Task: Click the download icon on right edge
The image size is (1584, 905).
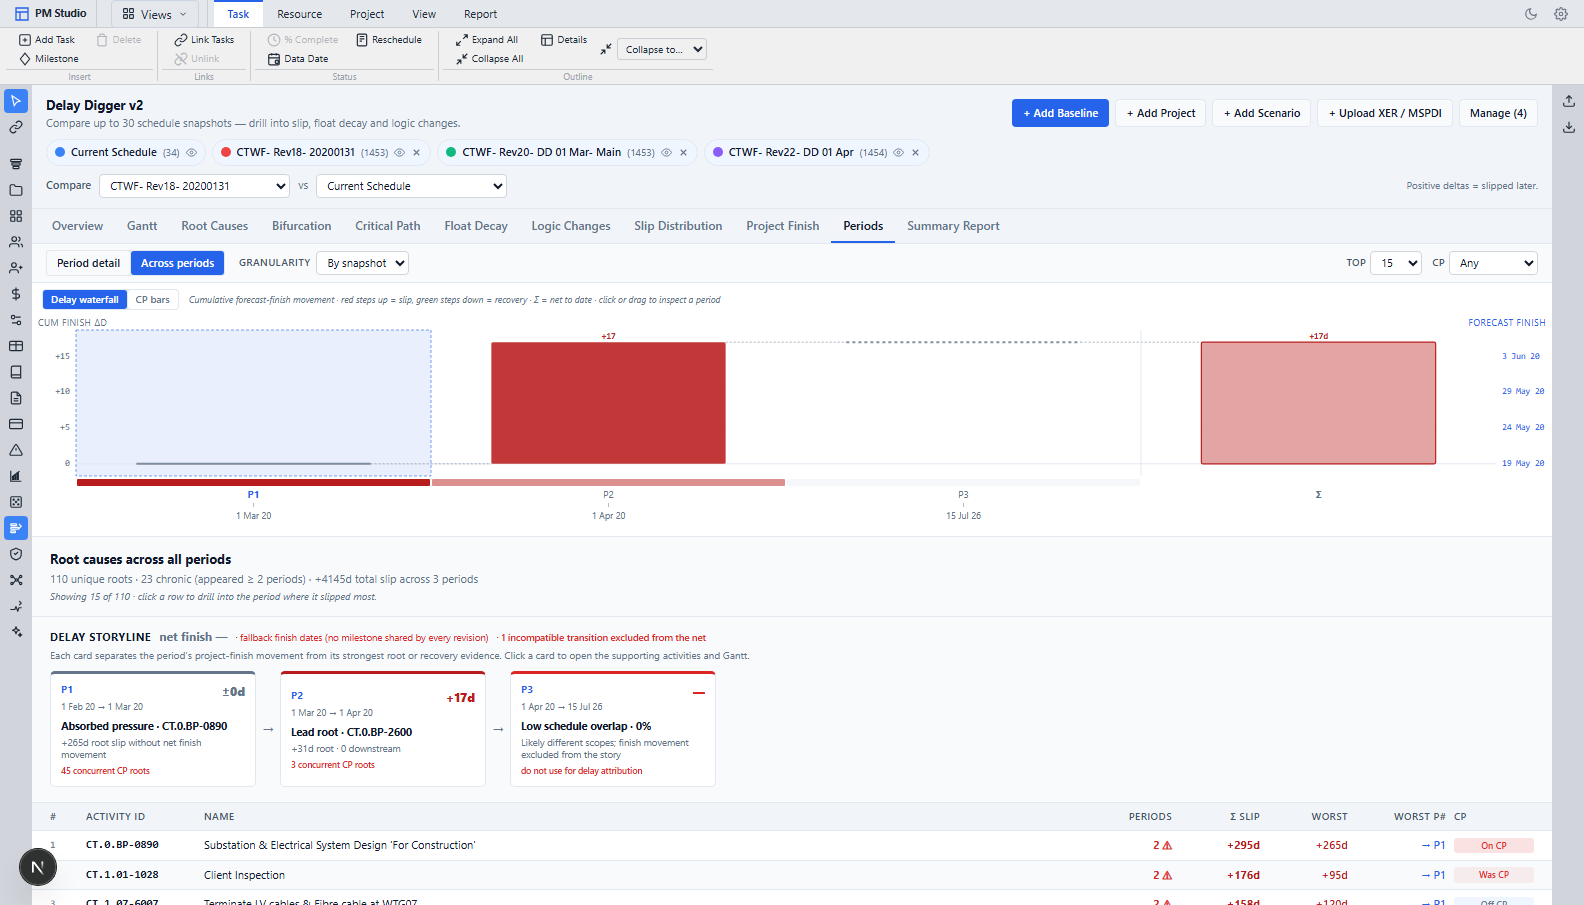Action: tap(1569, 127)
